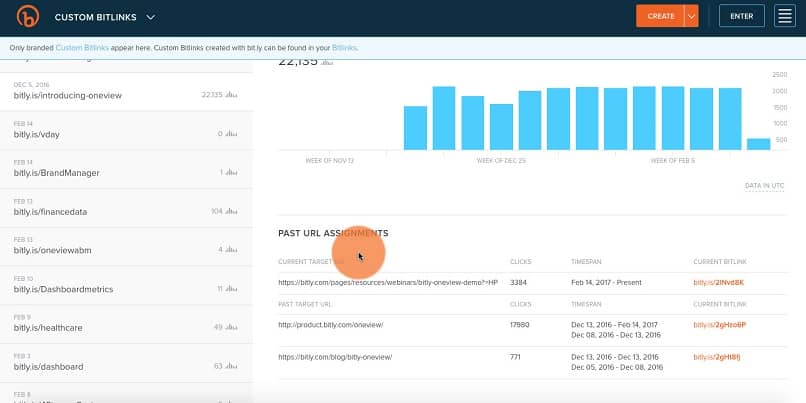Click stats icon in bitly.is/BrandManager row
The image size is (806, 403).
click(x=231, y=173)
